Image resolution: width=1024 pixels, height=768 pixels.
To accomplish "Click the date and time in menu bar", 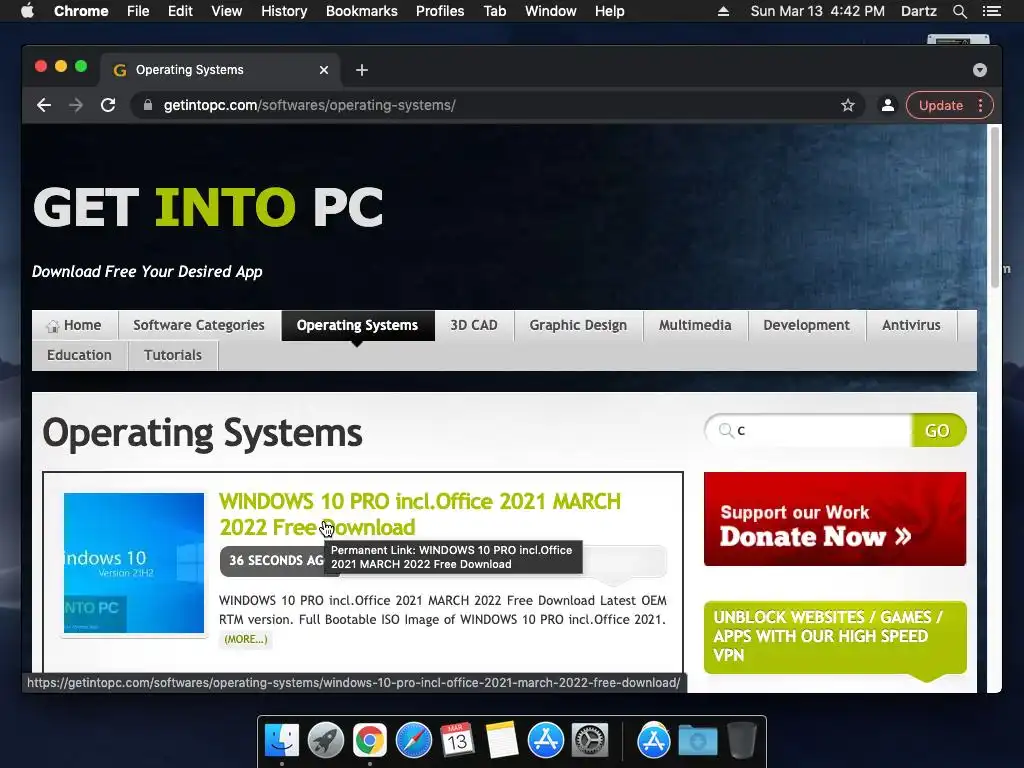I will tap(818, 11).
